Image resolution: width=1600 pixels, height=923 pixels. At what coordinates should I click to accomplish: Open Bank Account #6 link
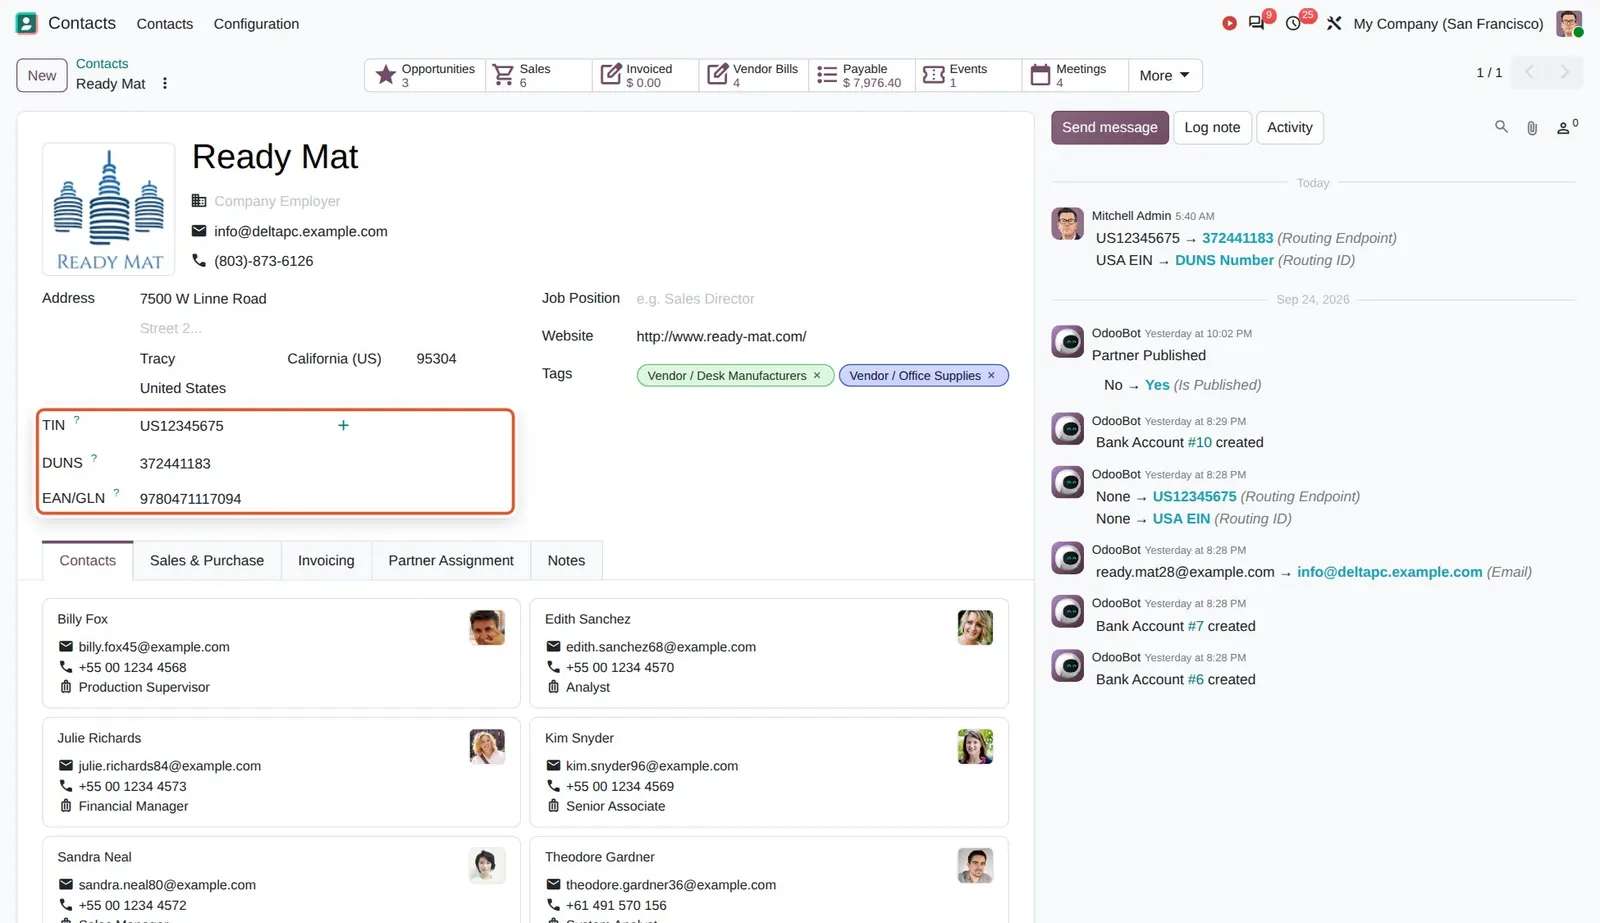pos(1196,679)
